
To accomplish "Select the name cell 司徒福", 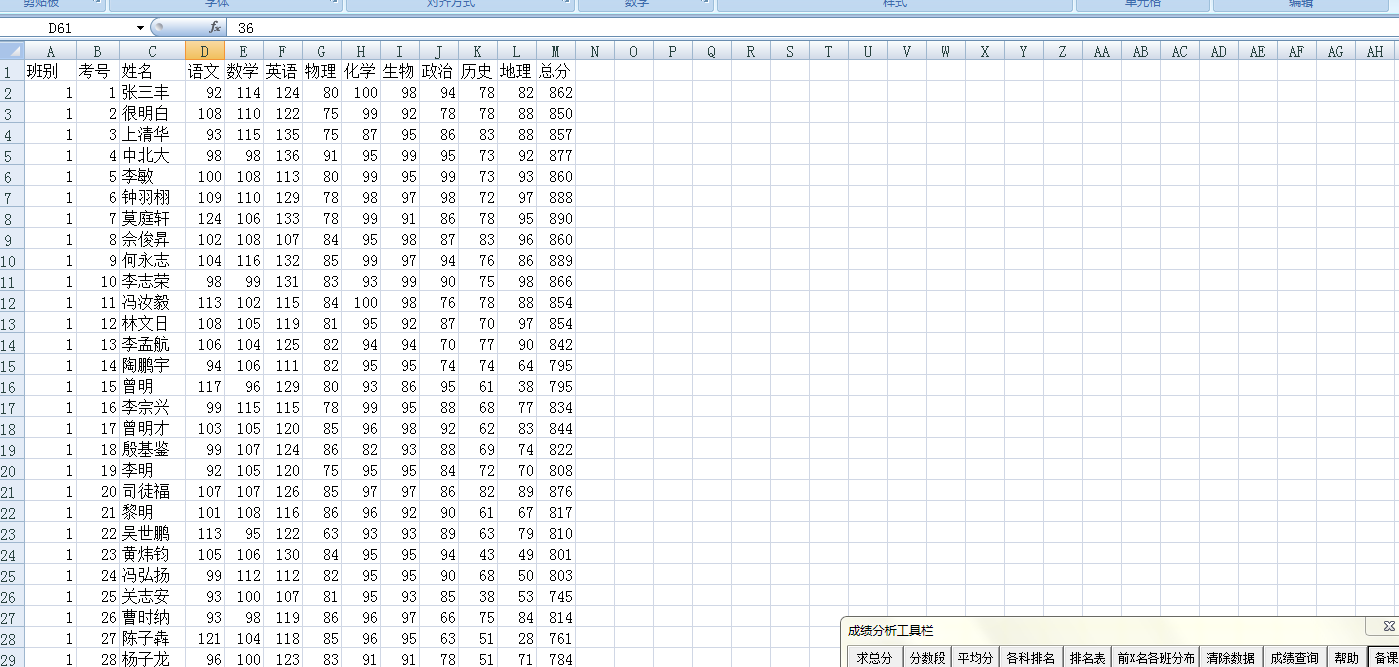I will (152, 491).
